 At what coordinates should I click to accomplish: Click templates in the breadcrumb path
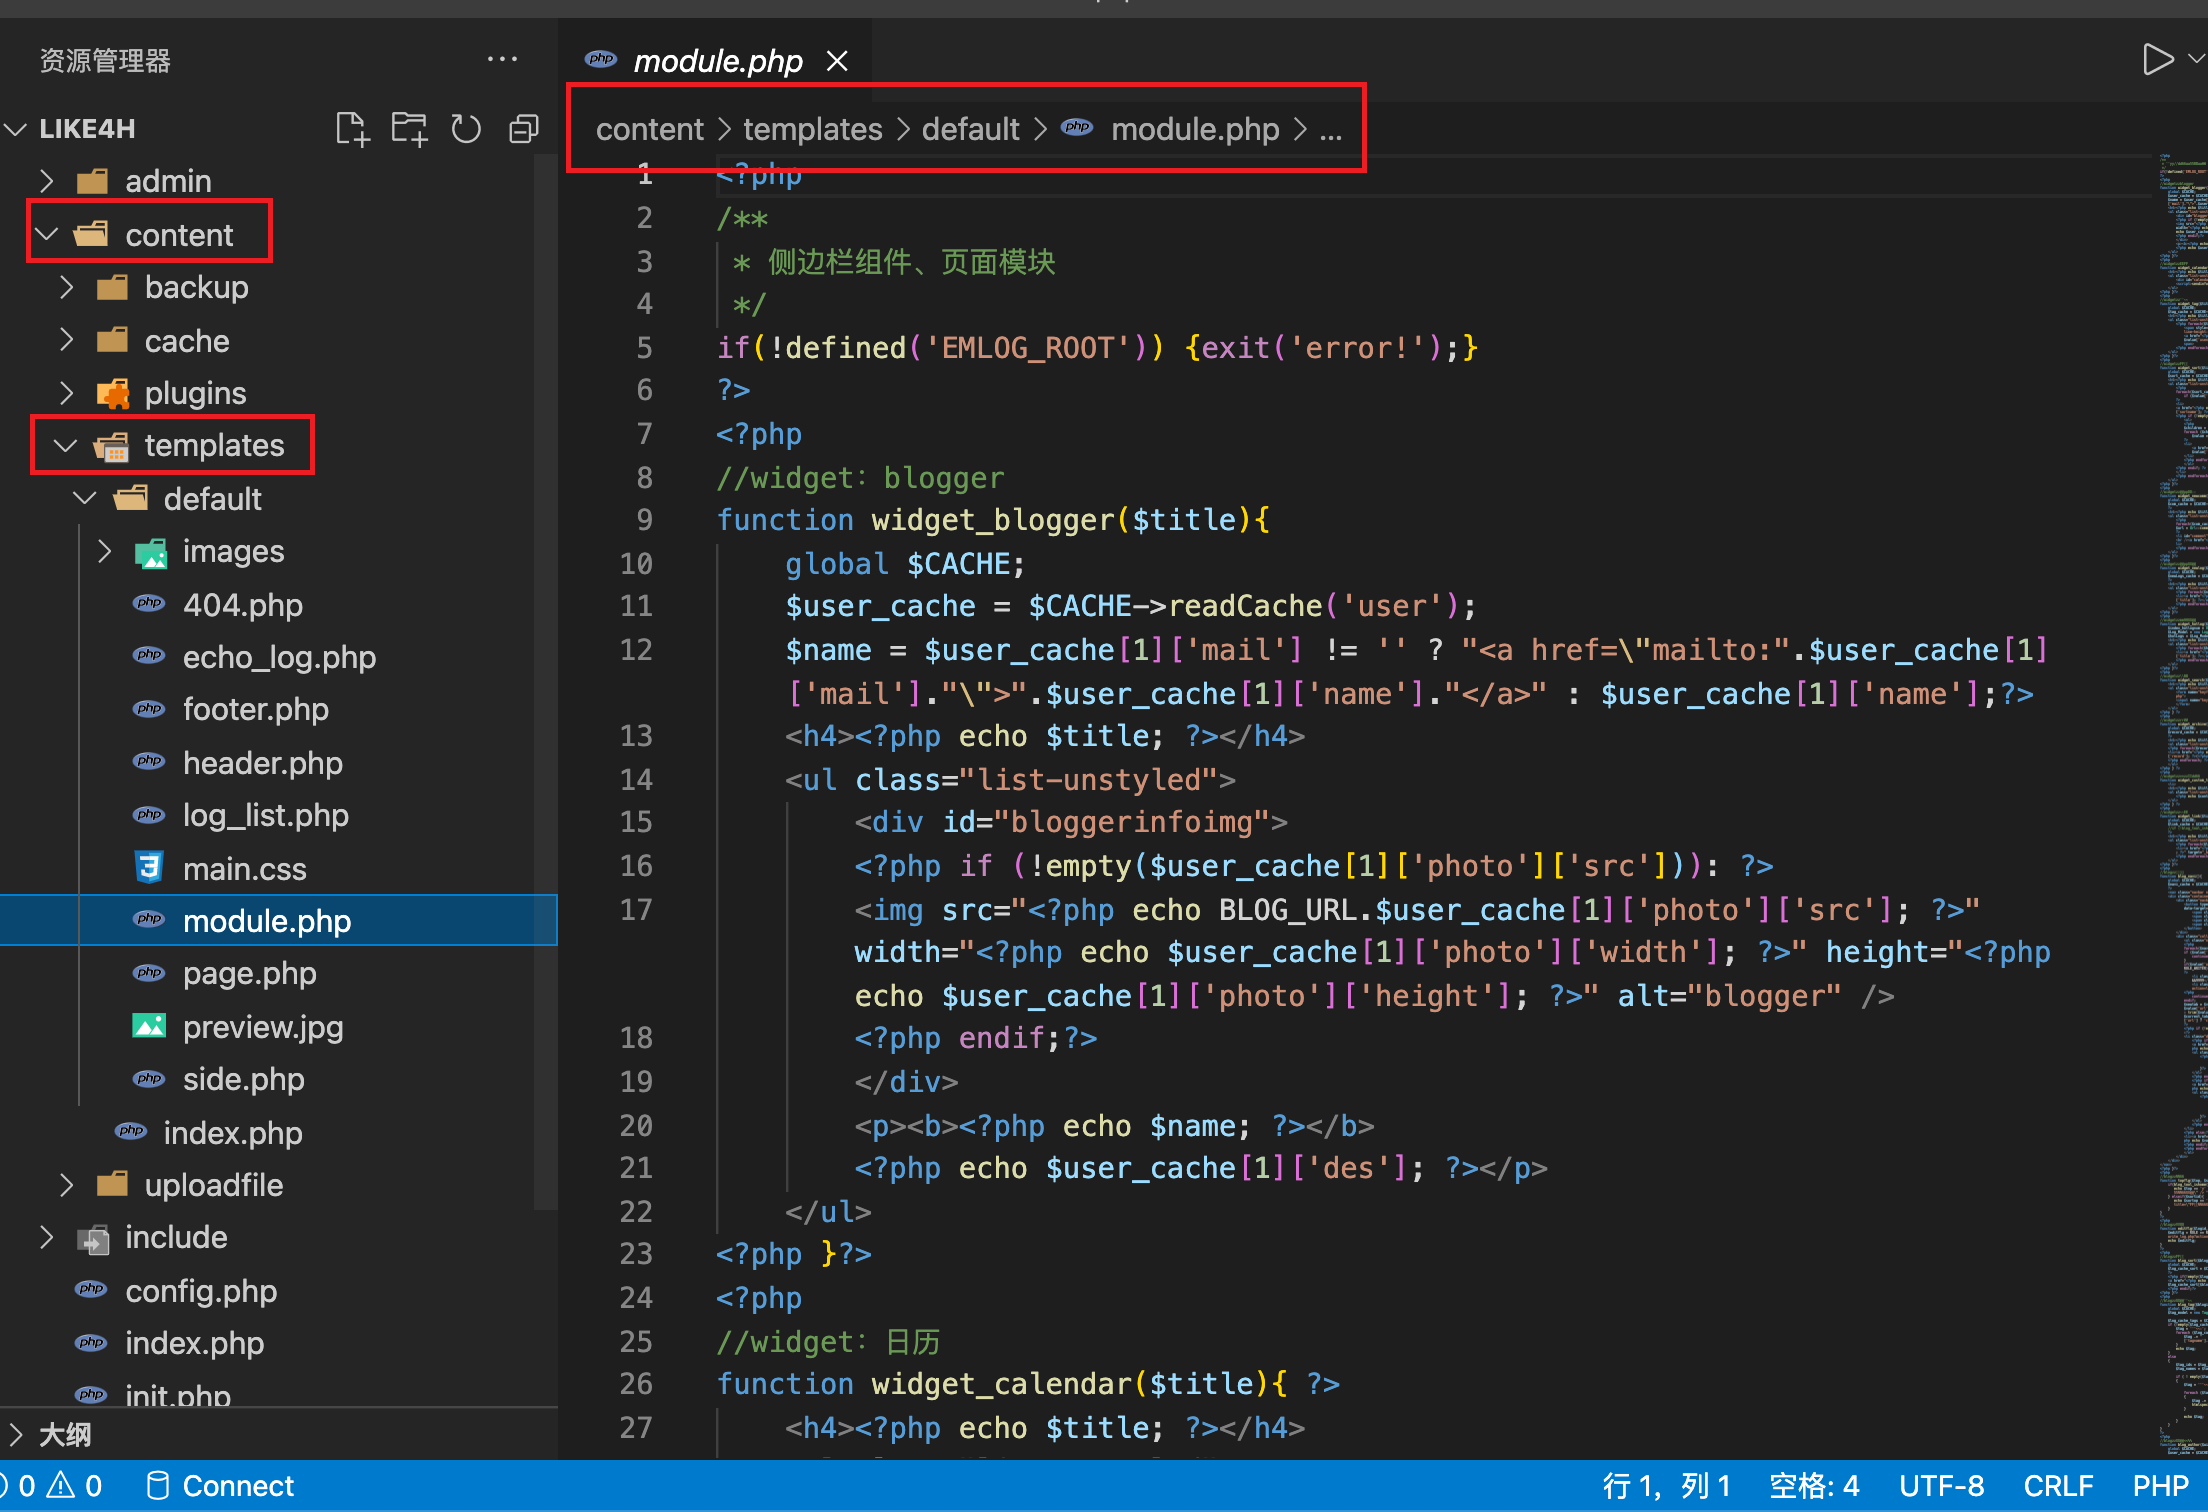(812, 129)
